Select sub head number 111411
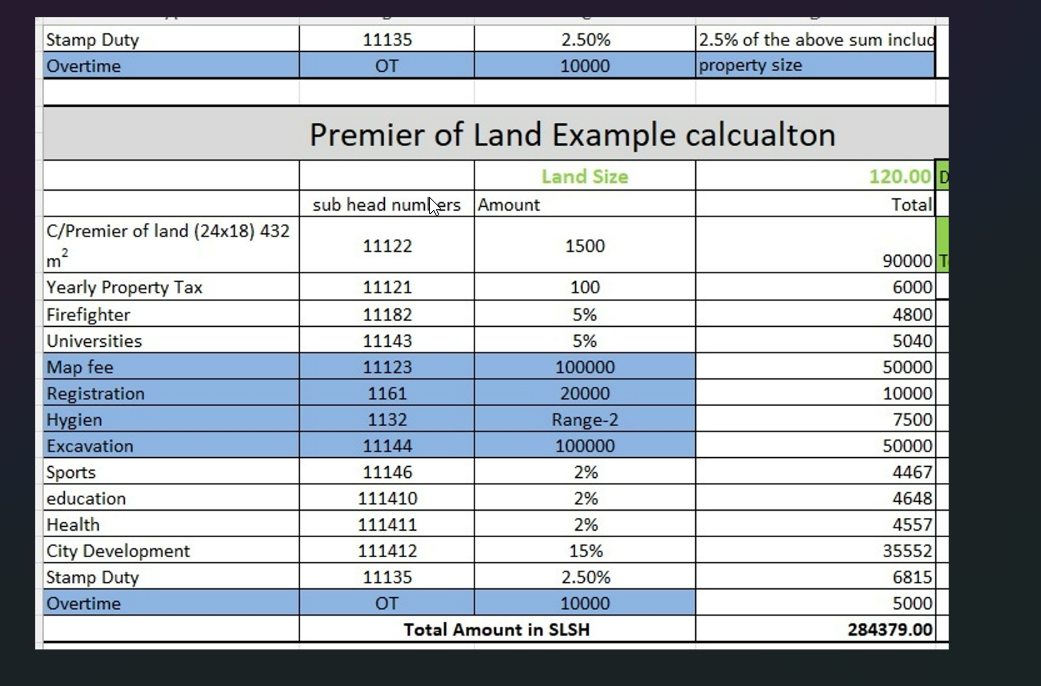1041x686 pixels. coord(387,525)
